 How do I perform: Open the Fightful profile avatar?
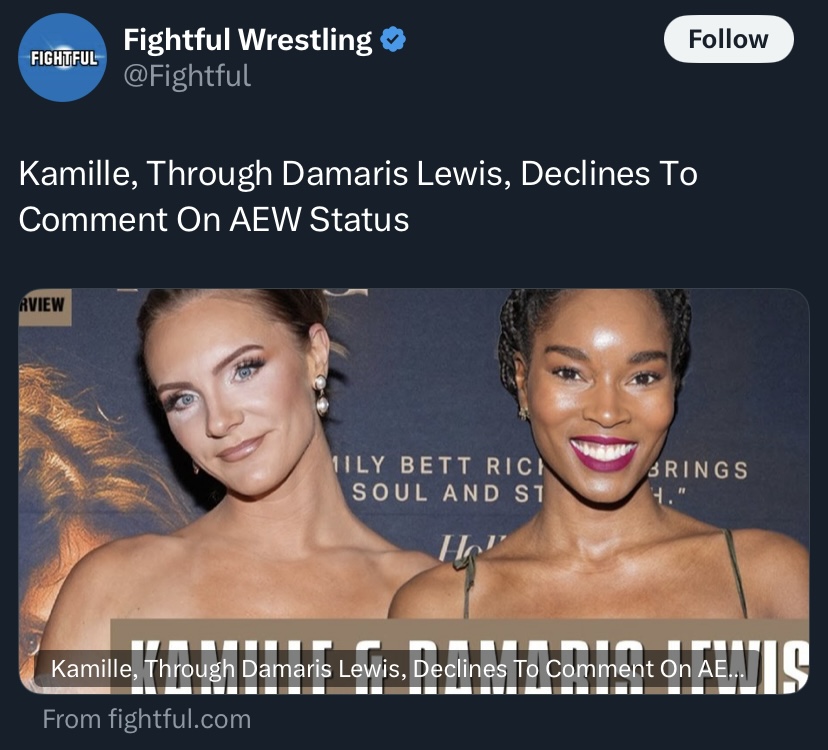coord(62,58)
